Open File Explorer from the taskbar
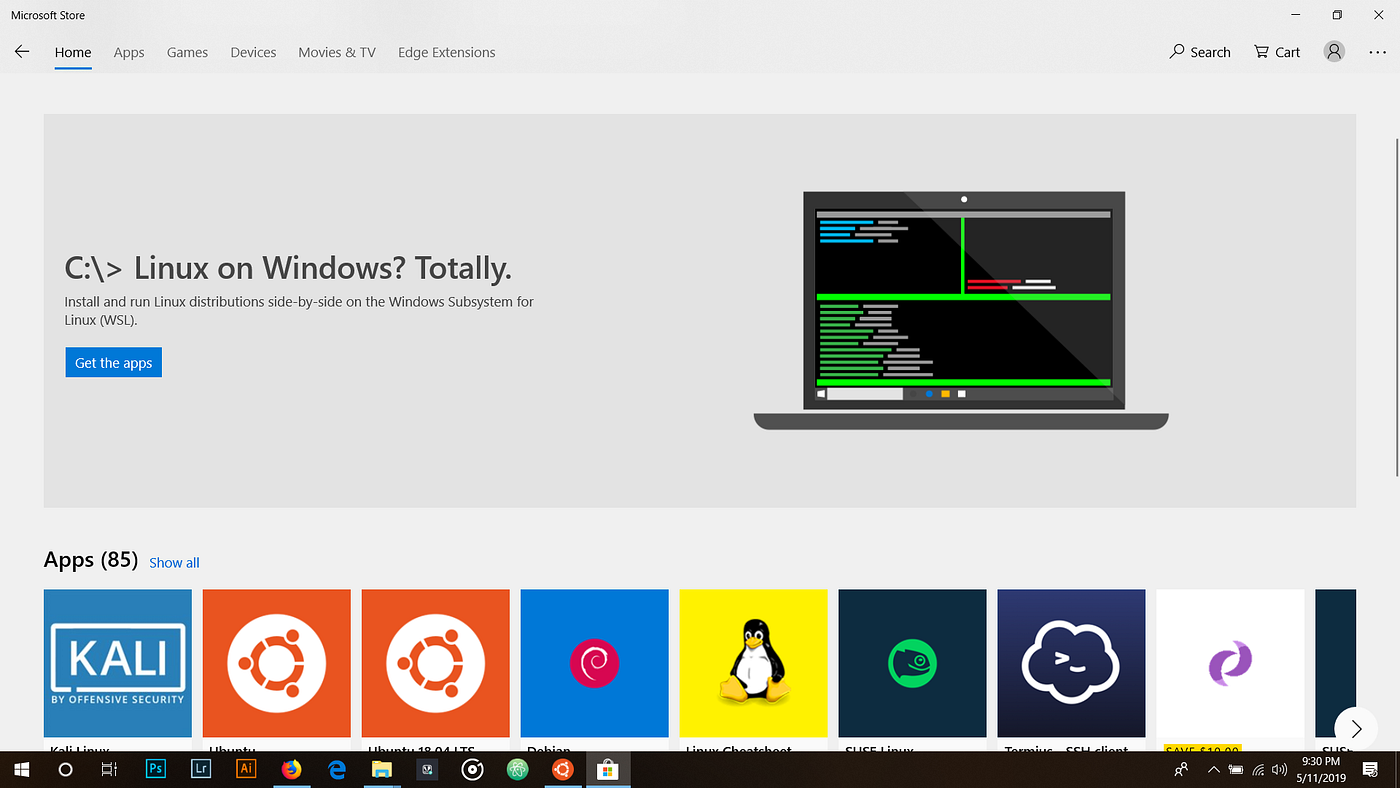 click(382, 769)
